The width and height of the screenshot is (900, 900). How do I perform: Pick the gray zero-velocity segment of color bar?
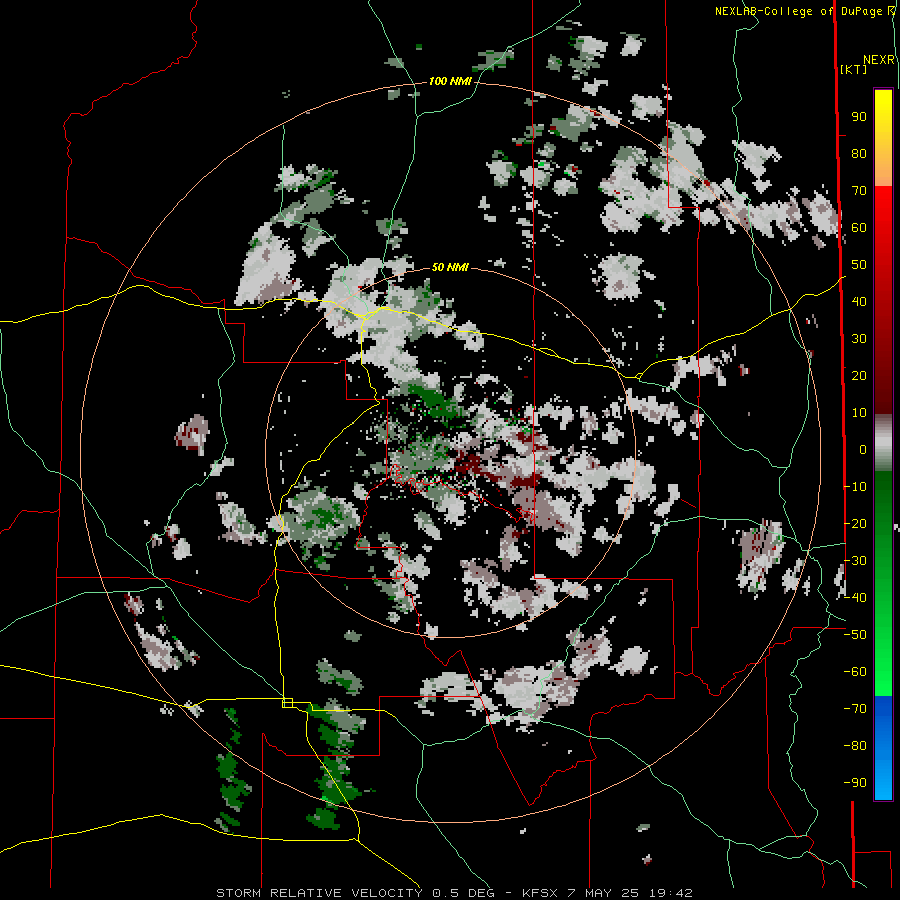tap(883, 443)
